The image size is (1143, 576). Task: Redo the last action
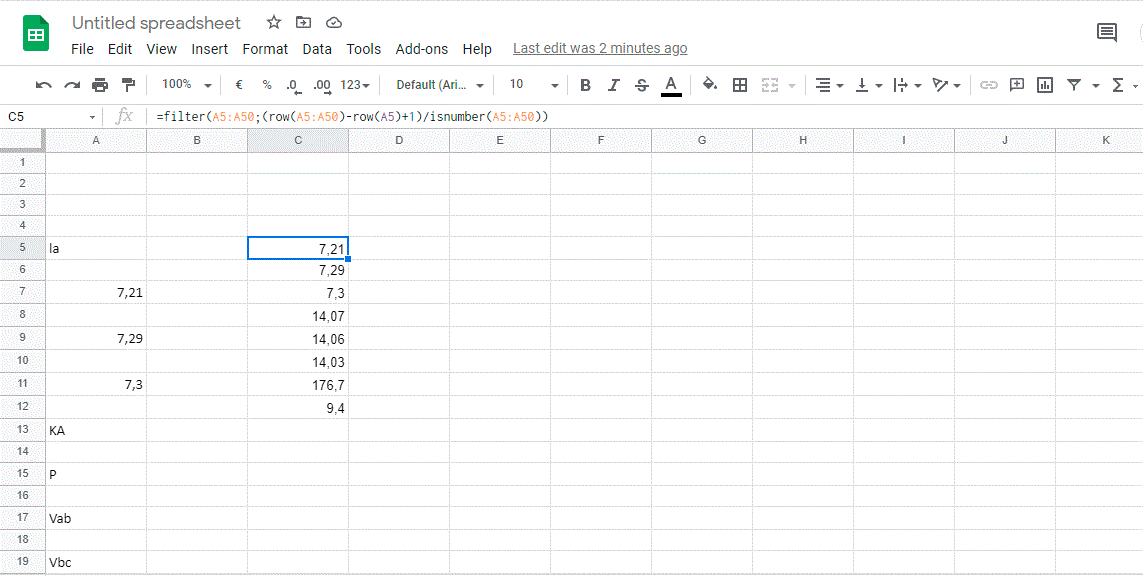tap(71, 85)
